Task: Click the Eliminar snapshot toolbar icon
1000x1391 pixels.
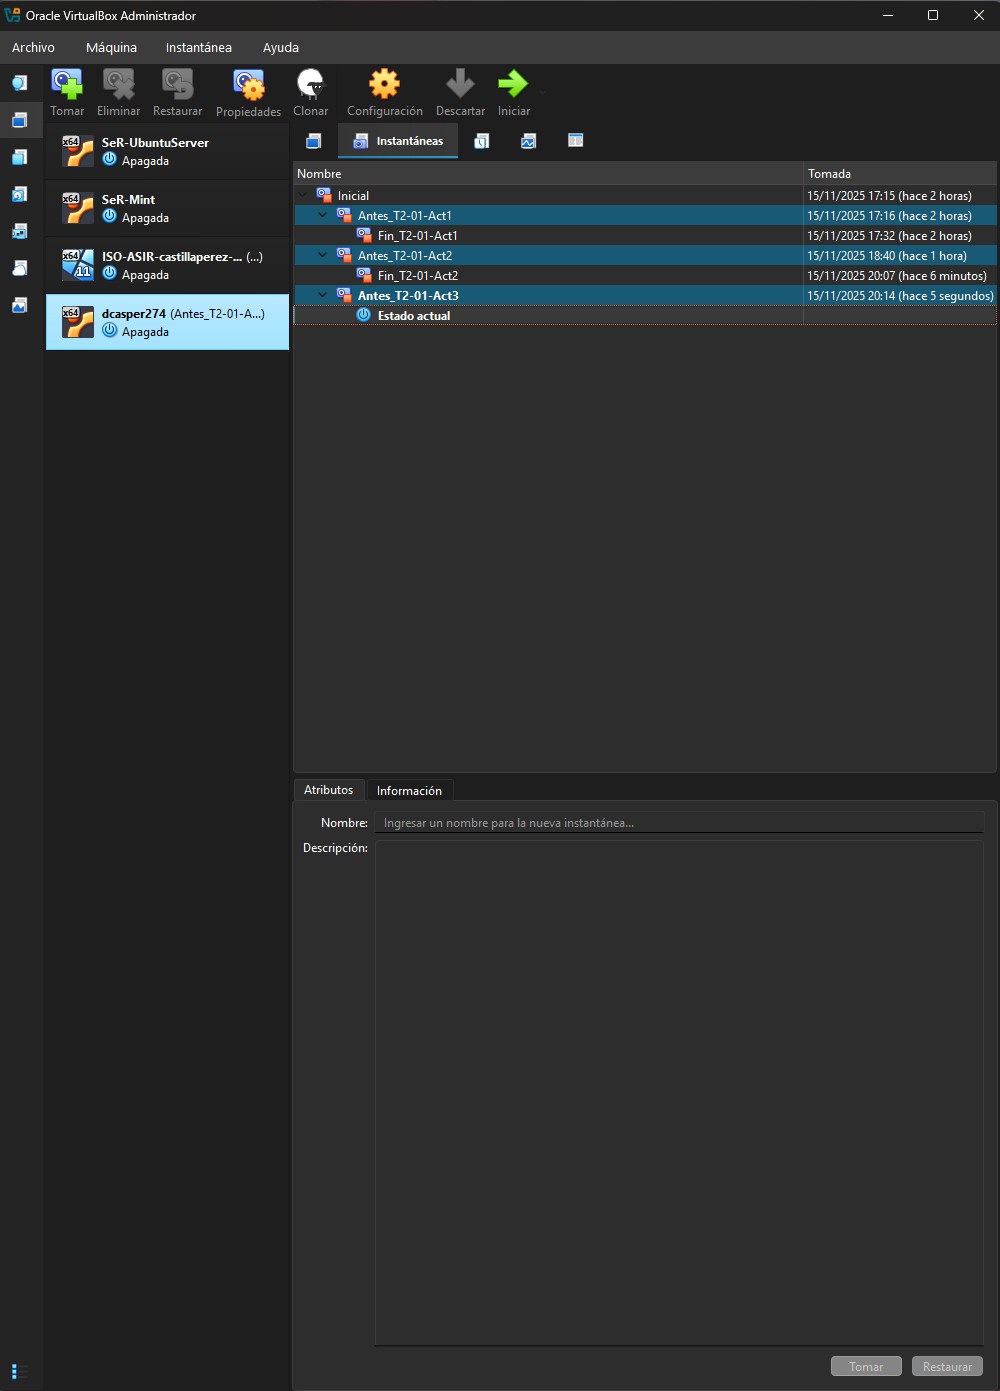Action: pyautogui.click(x=118, y=85)
